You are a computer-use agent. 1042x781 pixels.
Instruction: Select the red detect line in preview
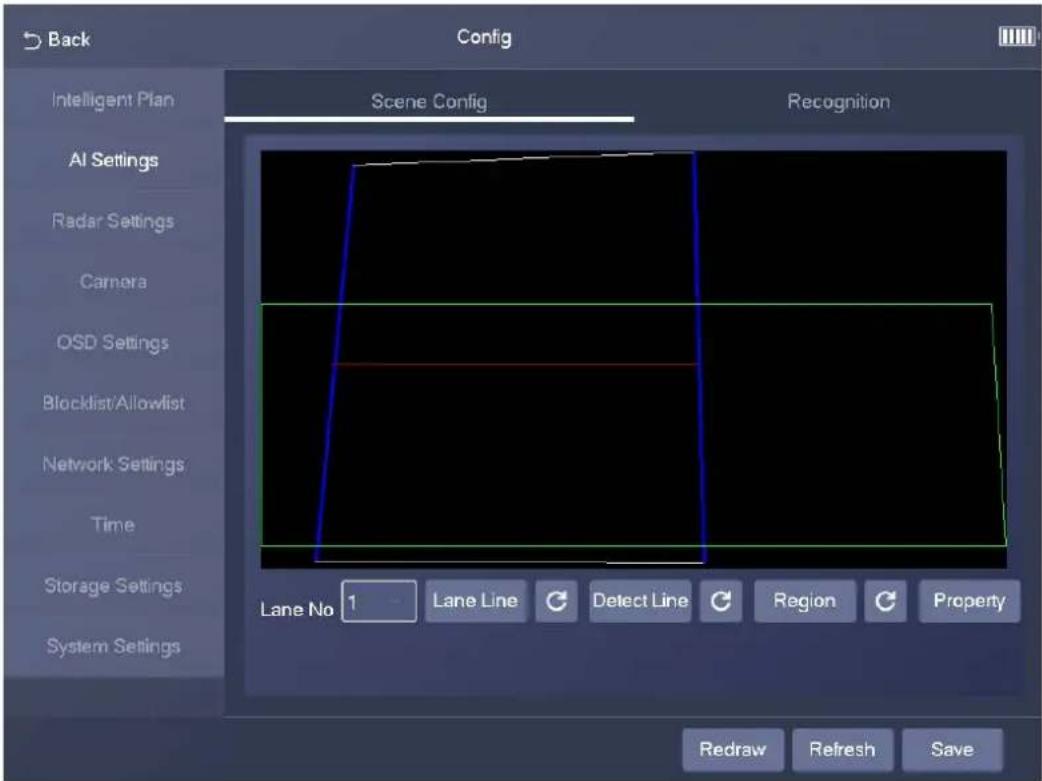pos(515,364)
